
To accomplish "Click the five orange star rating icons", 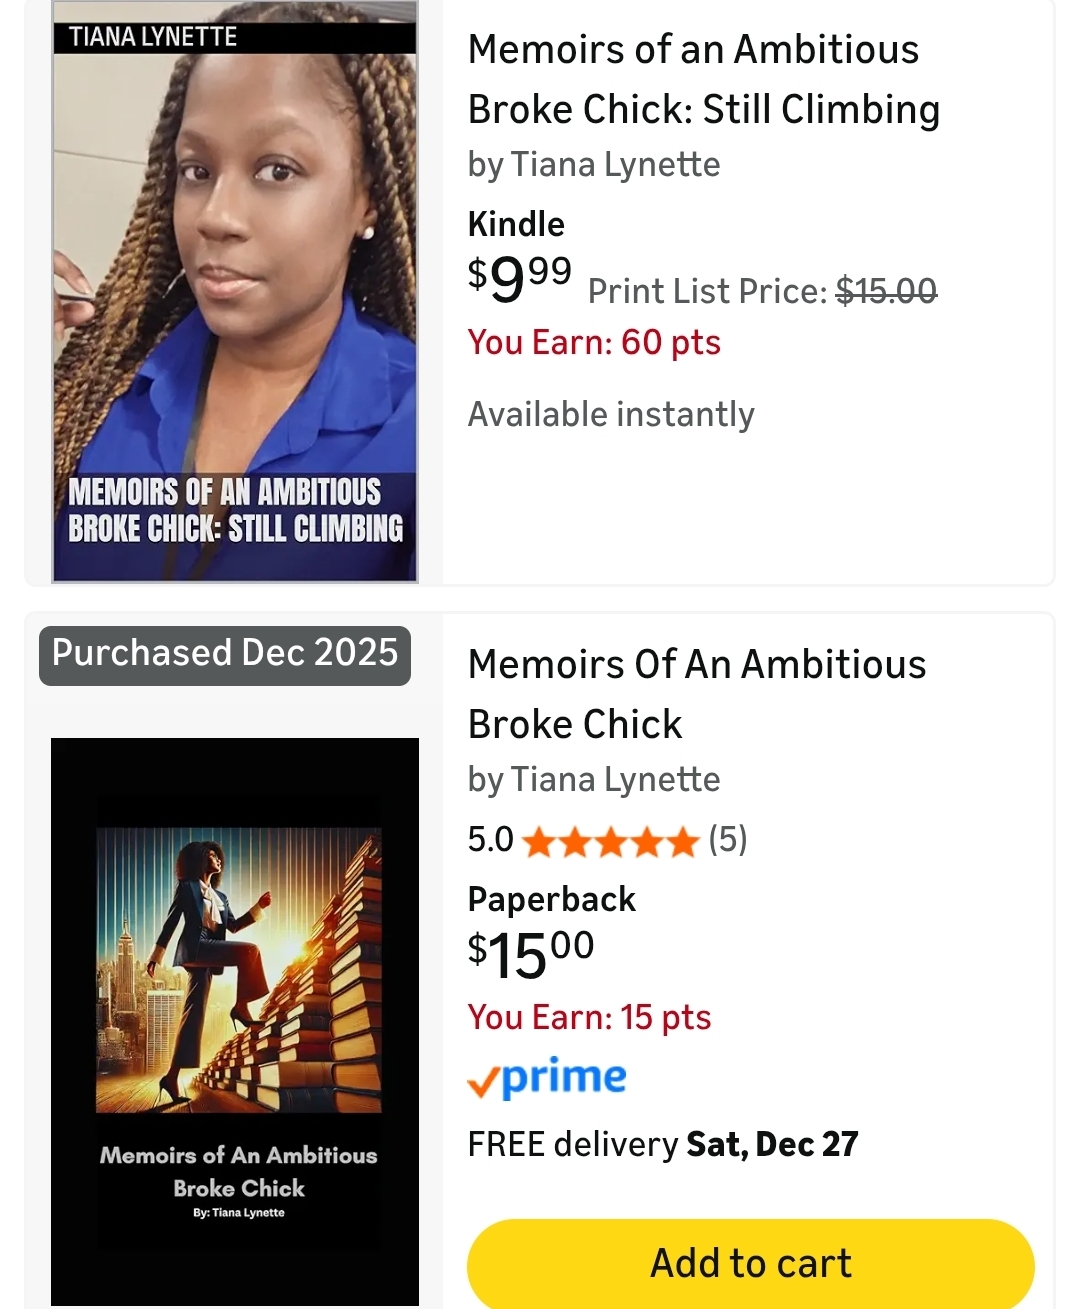I will pyautogui.click(x=610, y=842).
